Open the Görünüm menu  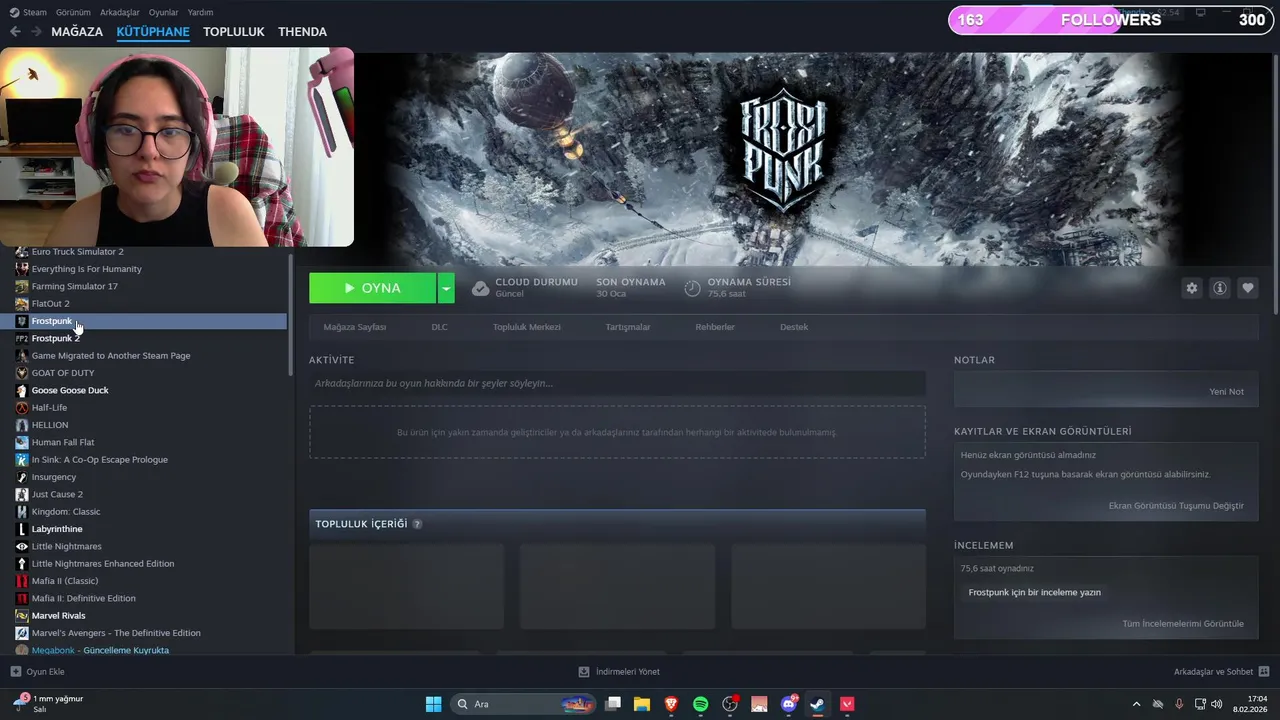[73, 12]
